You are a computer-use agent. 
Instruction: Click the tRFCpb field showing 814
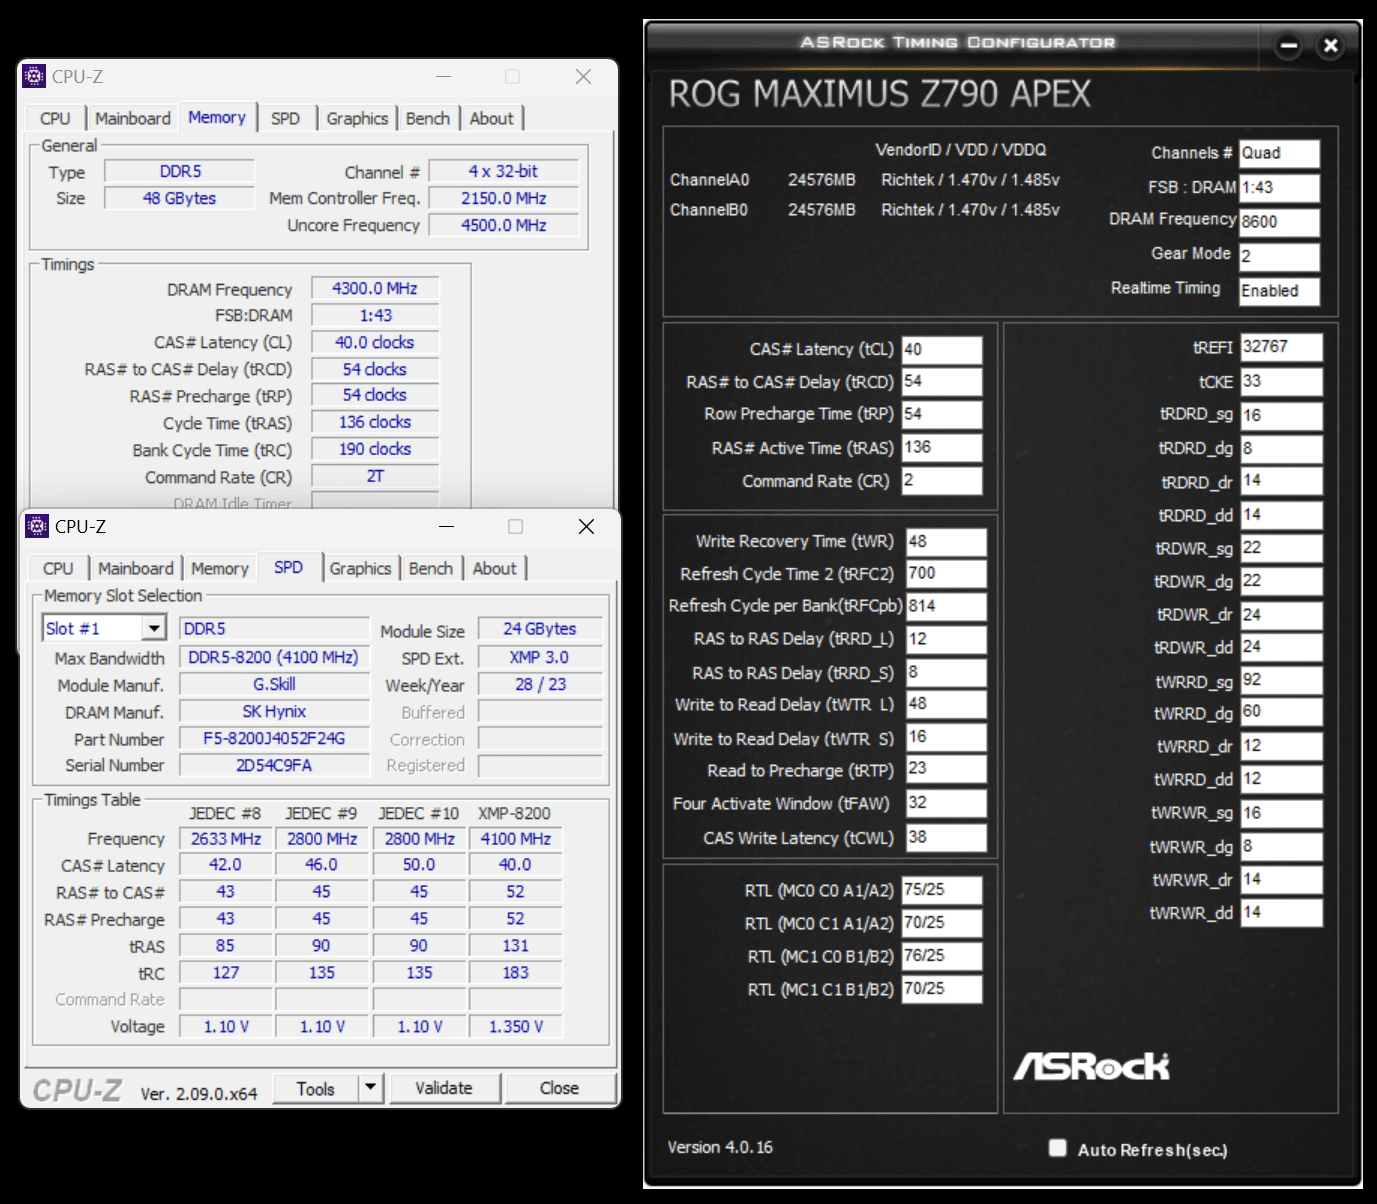(946, 606)
